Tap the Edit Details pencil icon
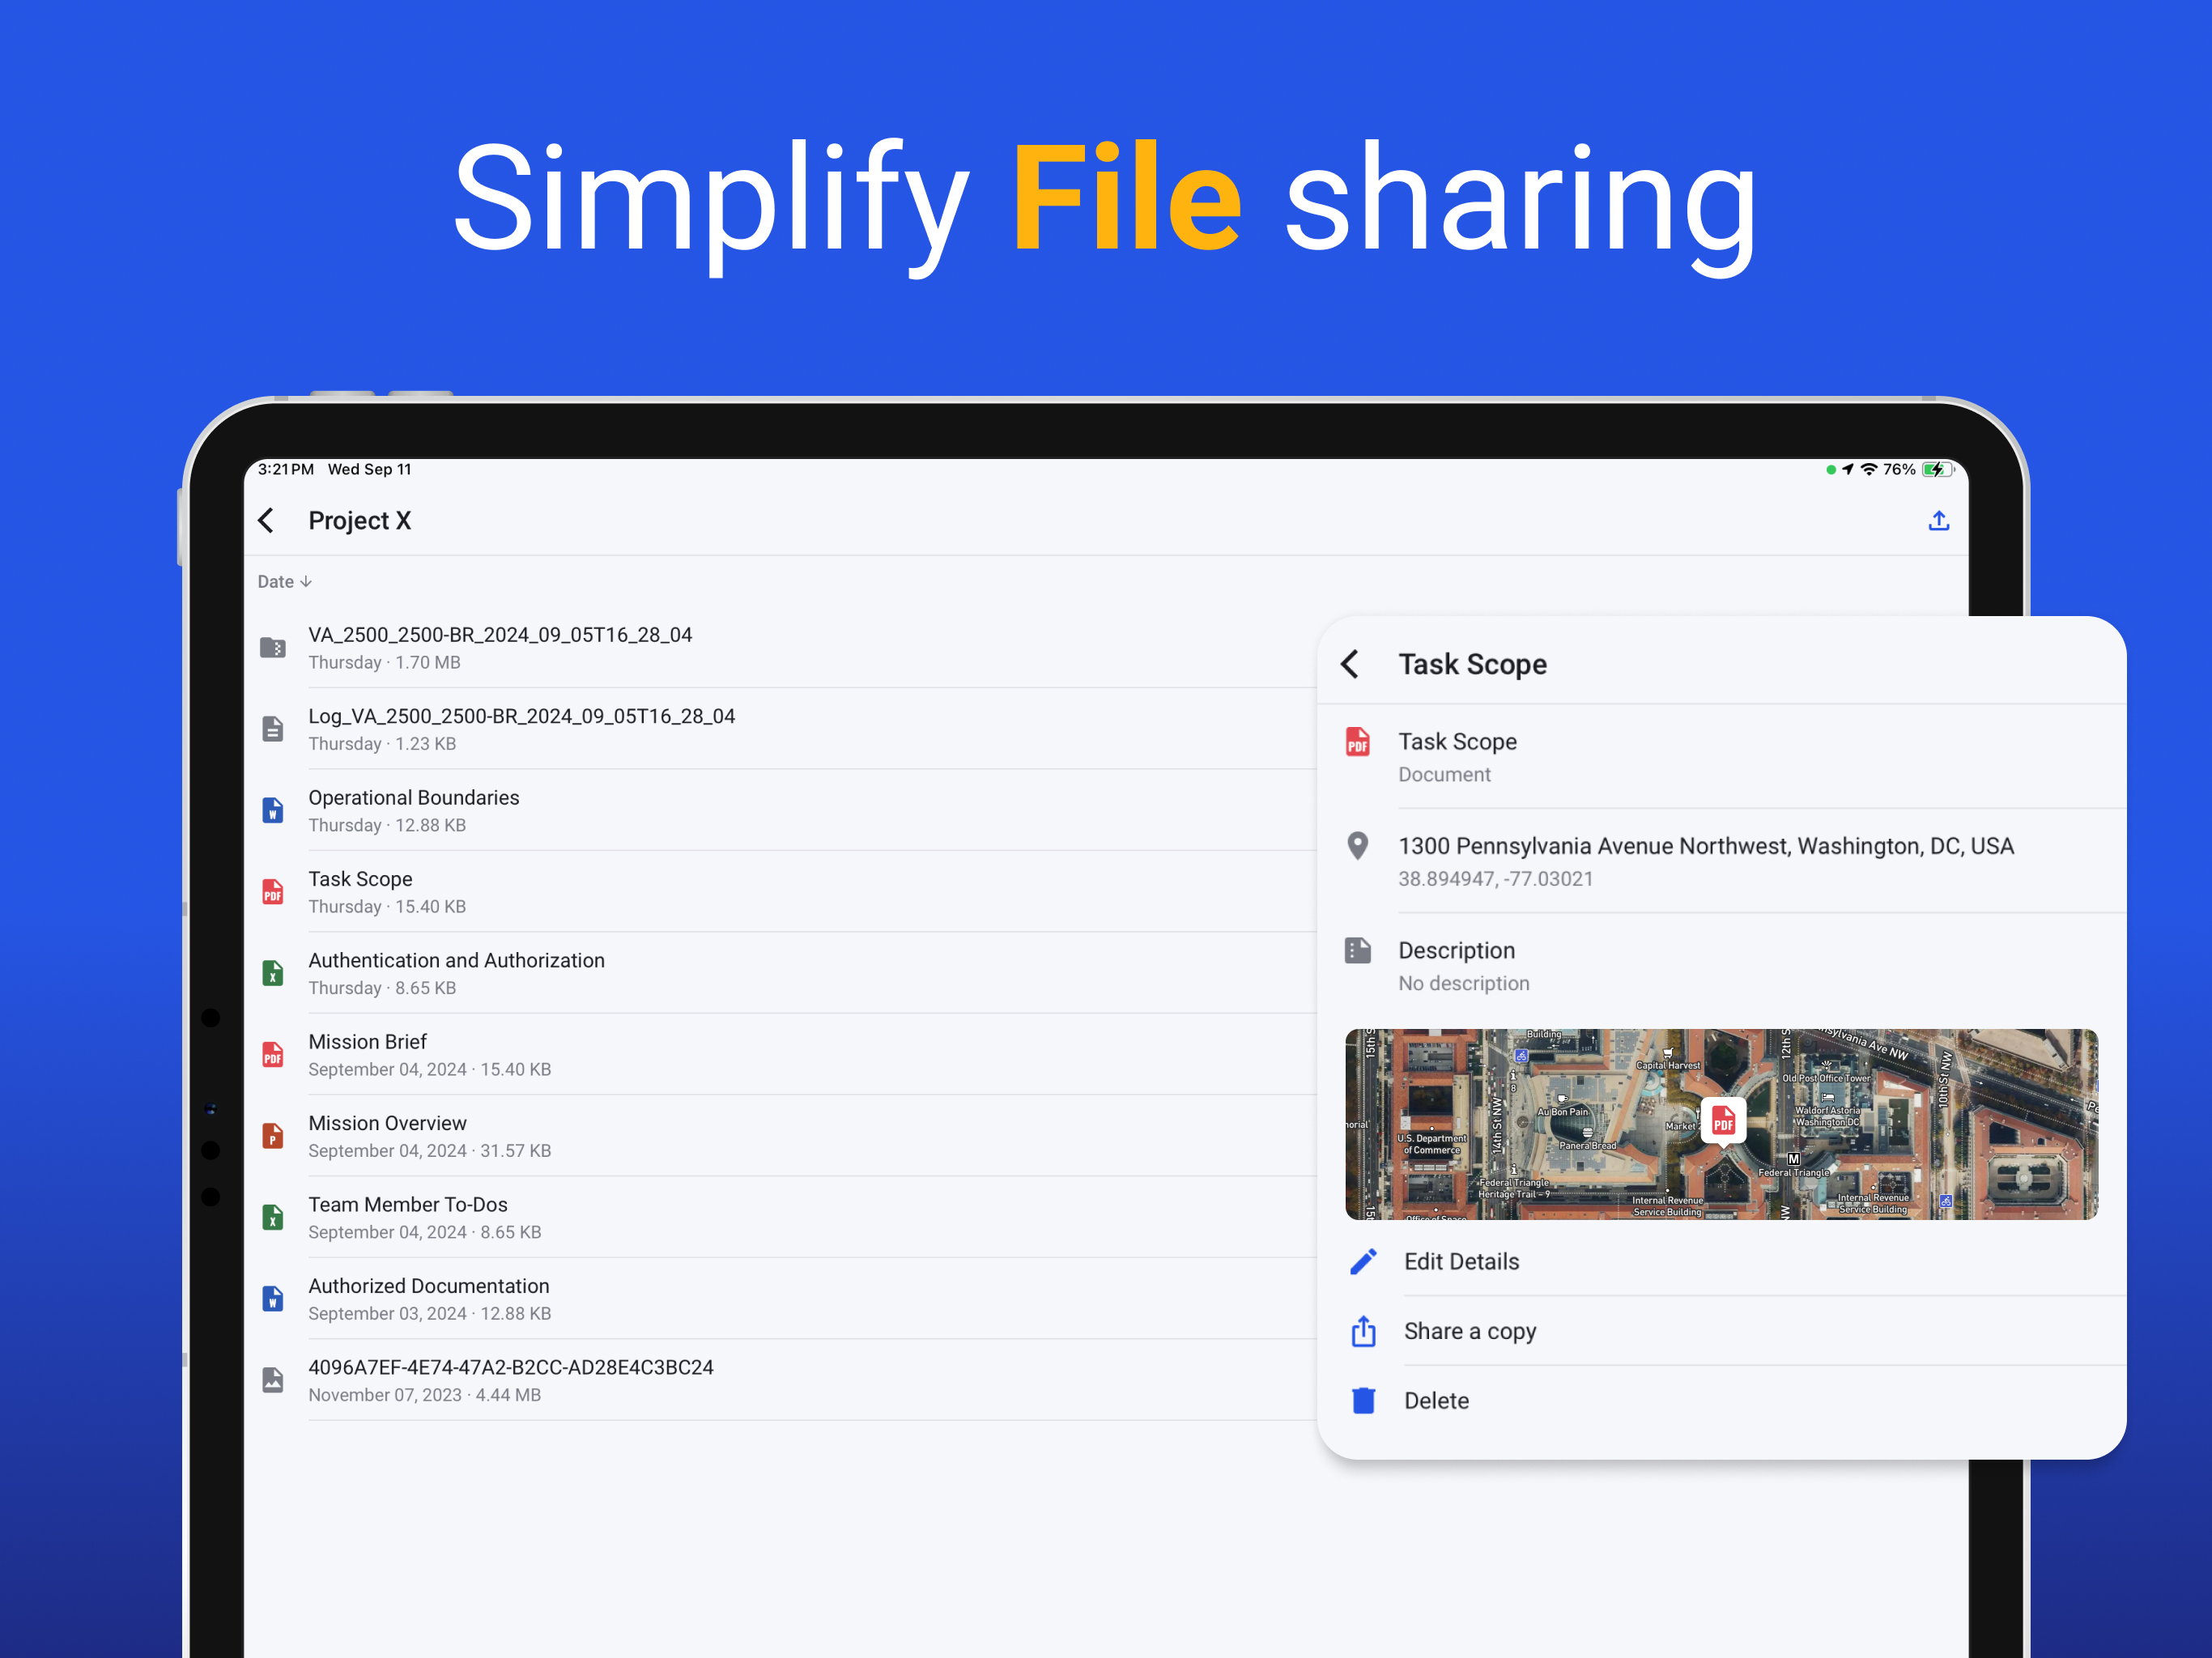 pos(1363,1262)
